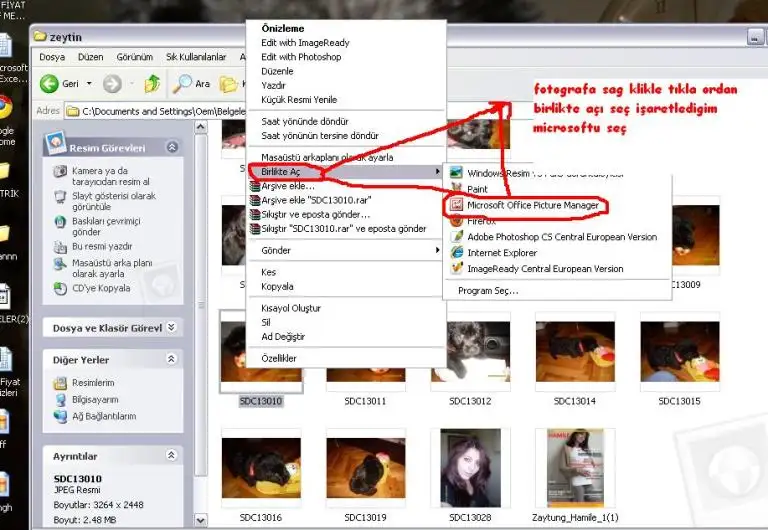
Task: Expand Dosya ve Klasör Görevleri panel
Action: click(x=171, y=327)
